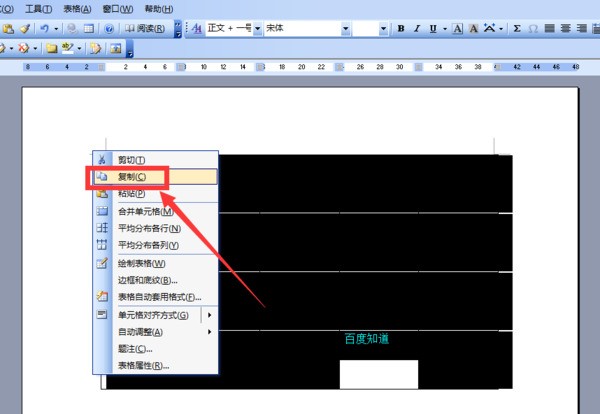Viewport: 600px width, 414px height.
Task: Click the Reviewing Pane icon
Action: tap(116, 49)
